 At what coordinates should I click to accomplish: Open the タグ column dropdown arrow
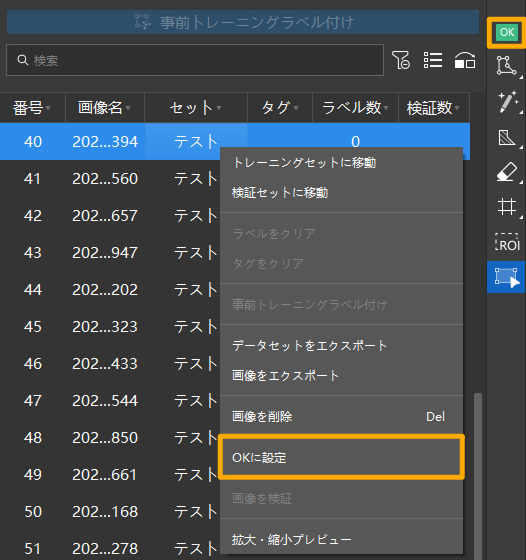click(x=296, y=108)
